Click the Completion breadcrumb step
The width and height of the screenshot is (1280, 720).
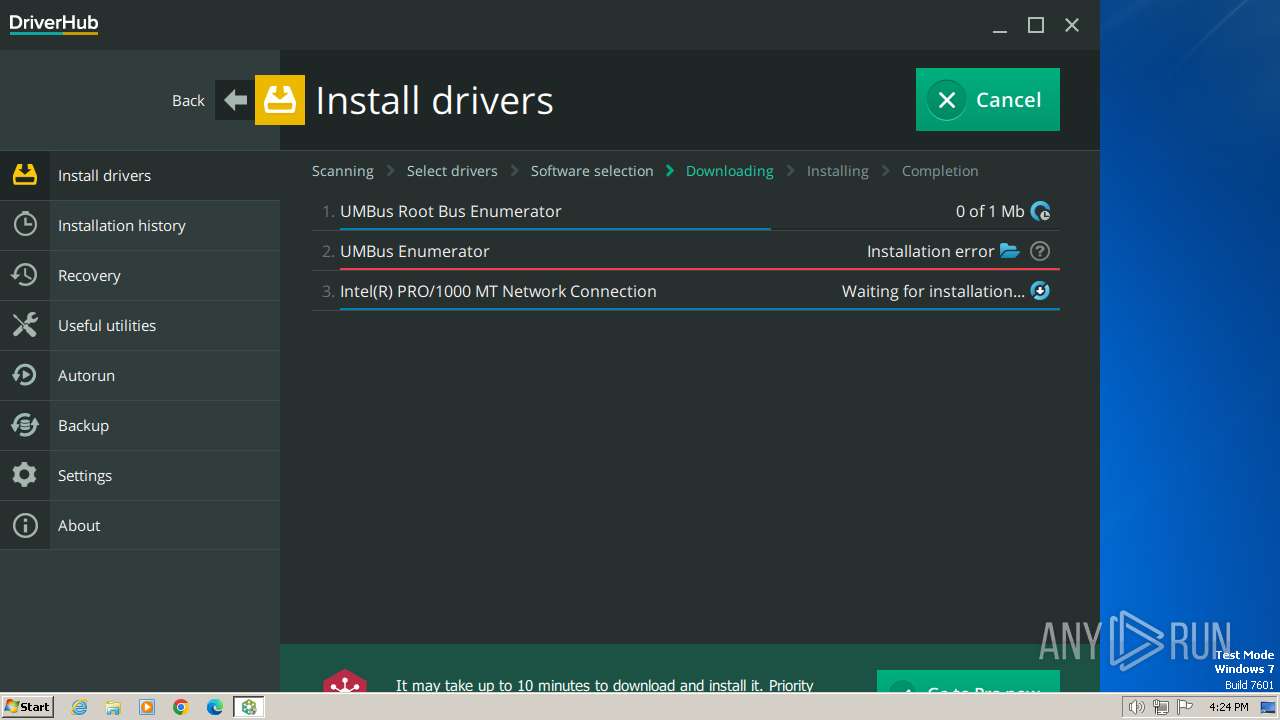[940, 171]
